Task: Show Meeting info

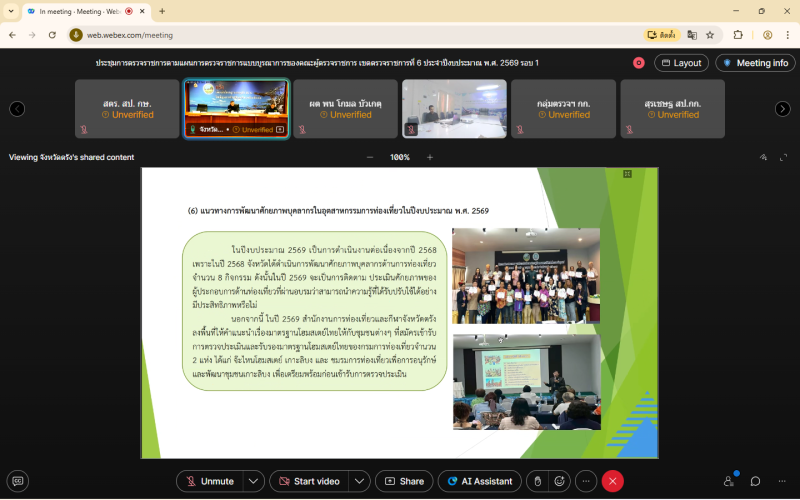Action: (x=755, y=63)
